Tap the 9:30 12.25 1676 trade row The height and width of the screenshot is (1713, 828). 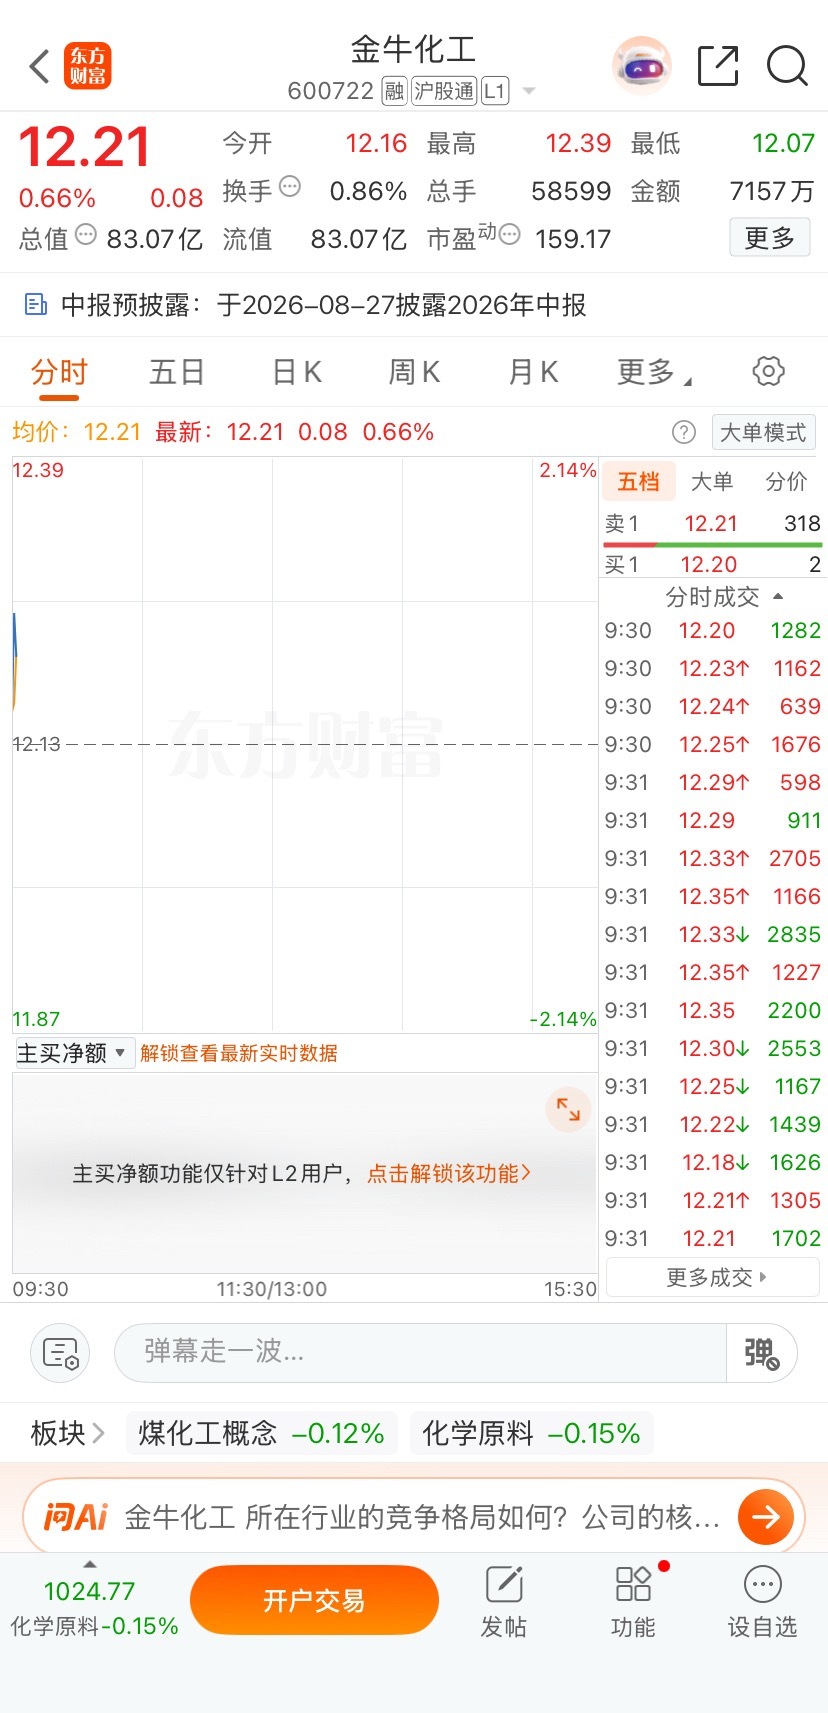coord(712,744)
